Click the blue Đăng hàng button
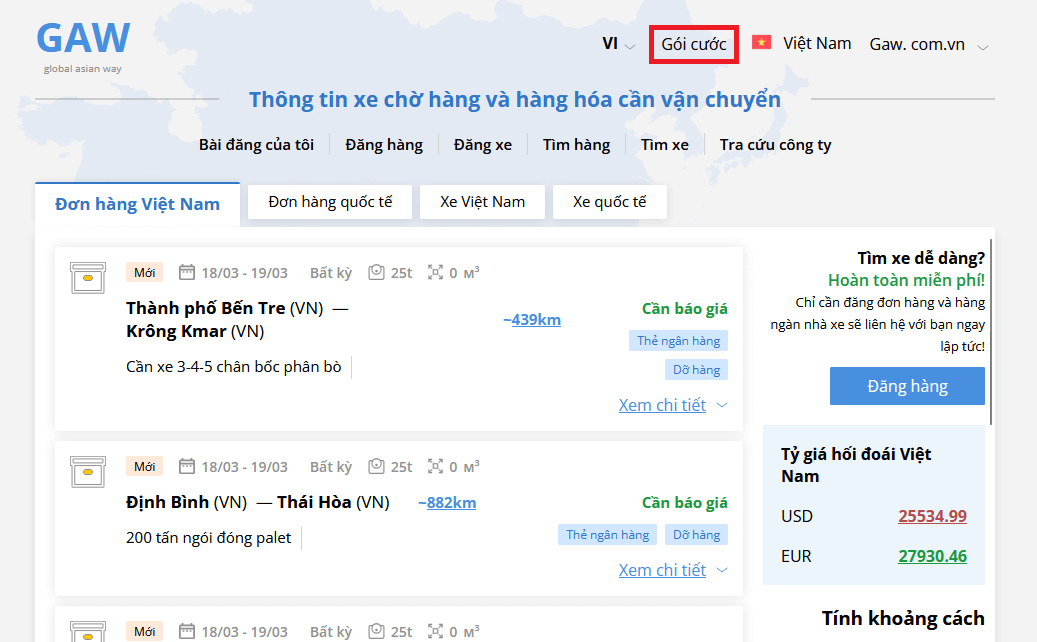The height and width of the screenshot is (642, 1037). point(907,386)
